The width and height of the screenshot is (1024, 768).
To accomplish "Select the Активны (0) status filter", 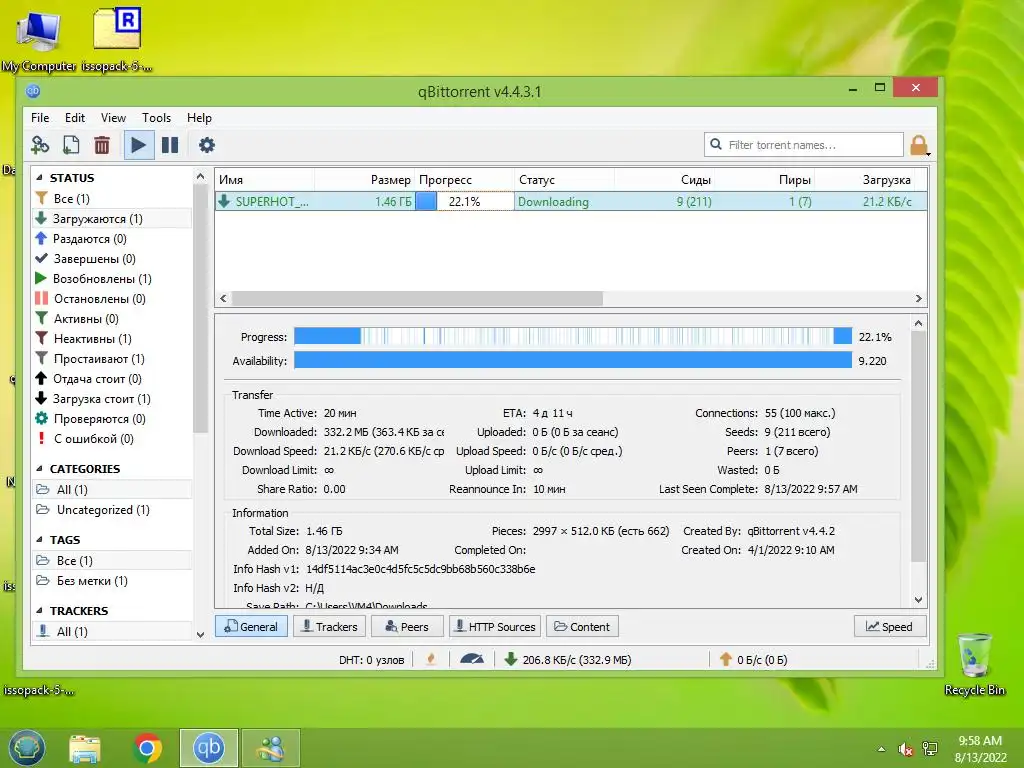I will pos(112,319).
